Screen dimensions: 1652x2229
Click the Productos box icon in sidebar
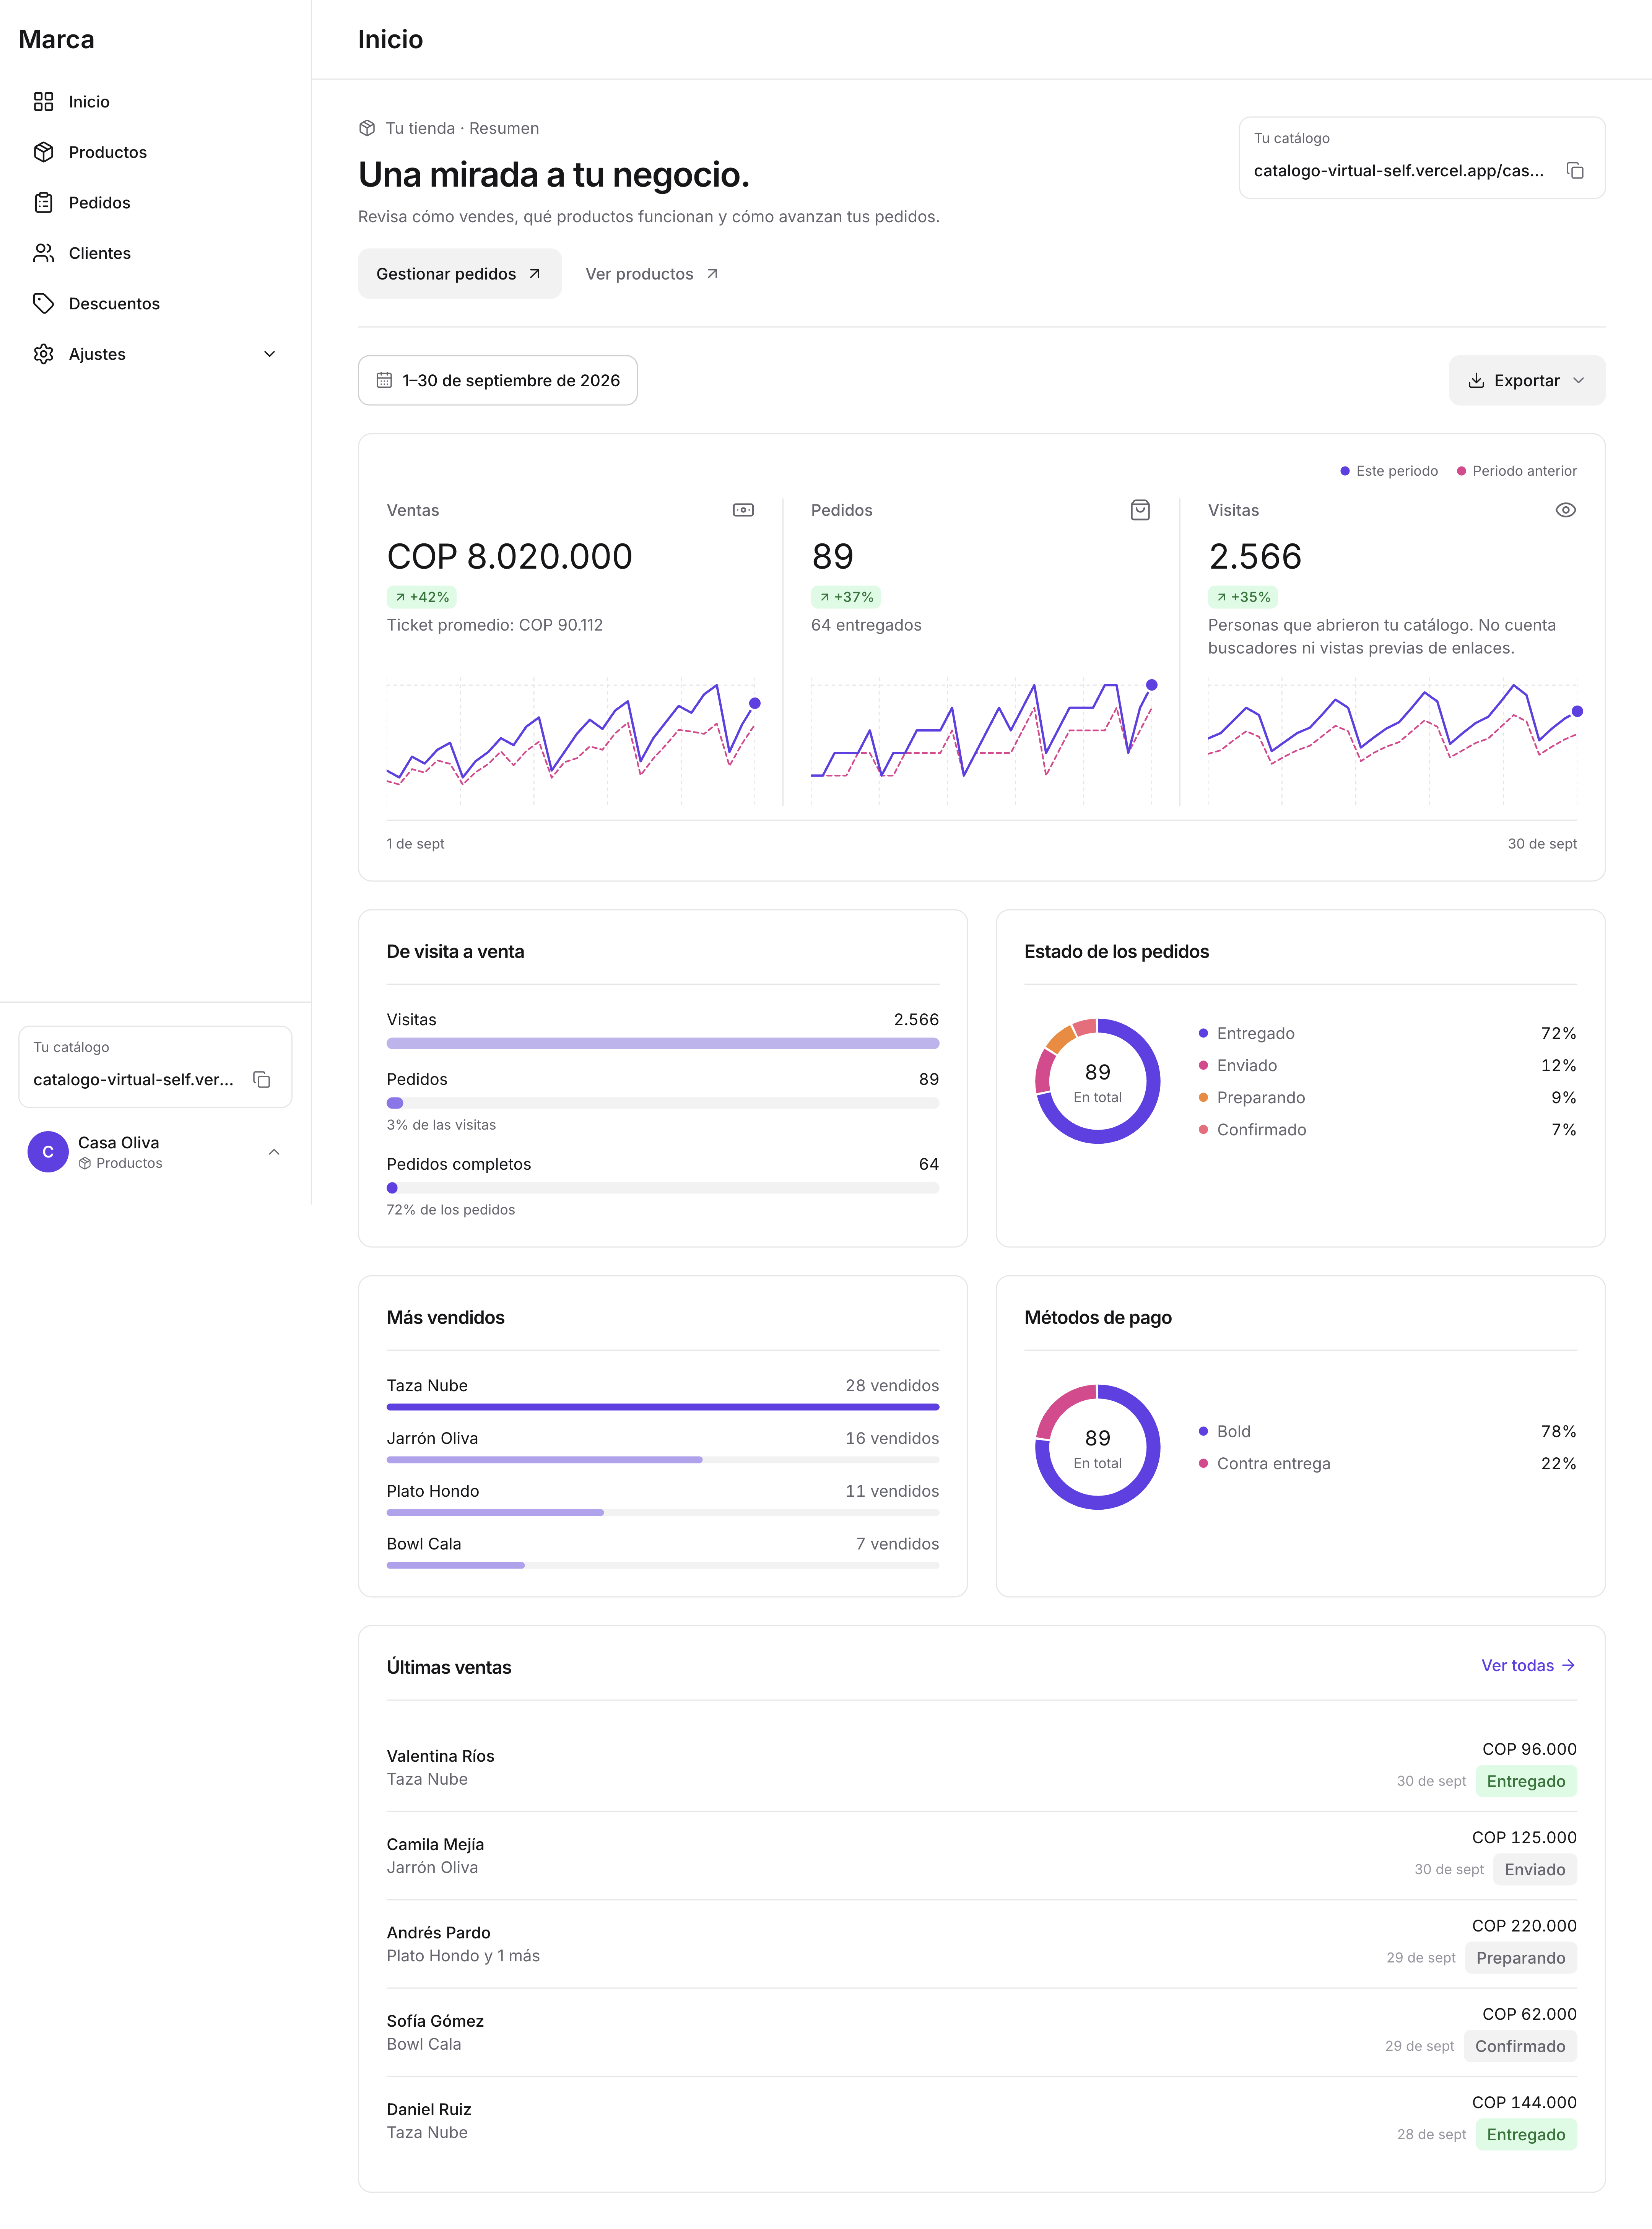click(43, 152)
